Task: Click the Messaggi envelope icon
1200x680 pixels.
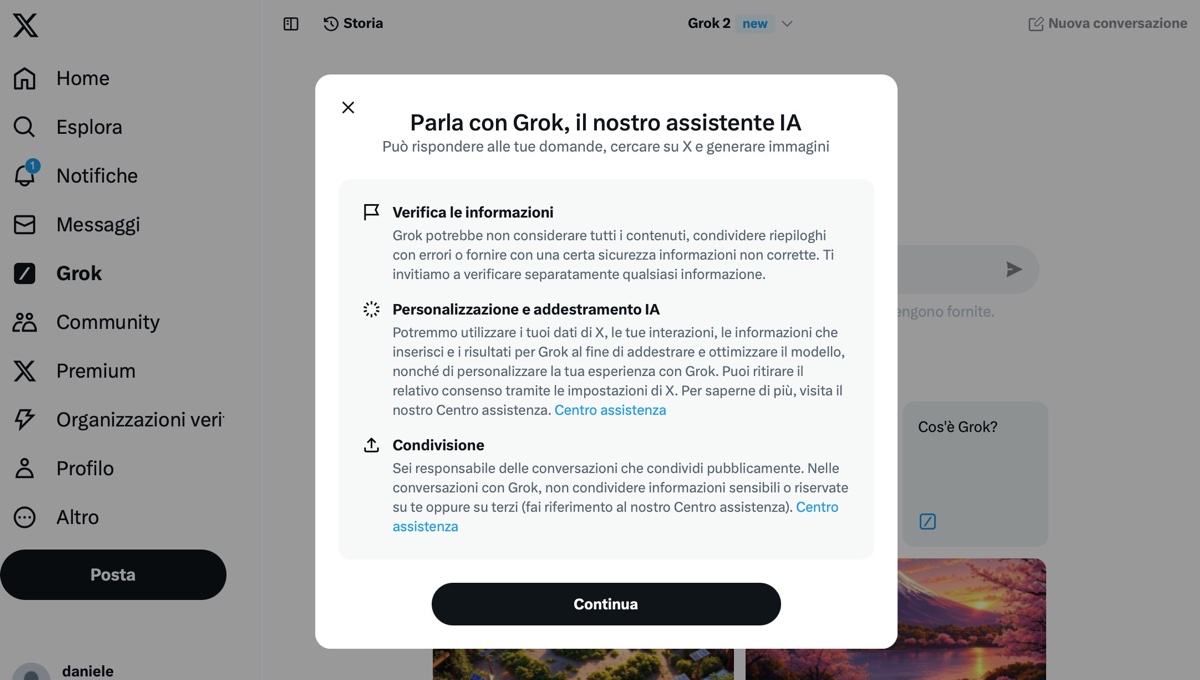Action: pyautogui.click(x=24, y=225)
